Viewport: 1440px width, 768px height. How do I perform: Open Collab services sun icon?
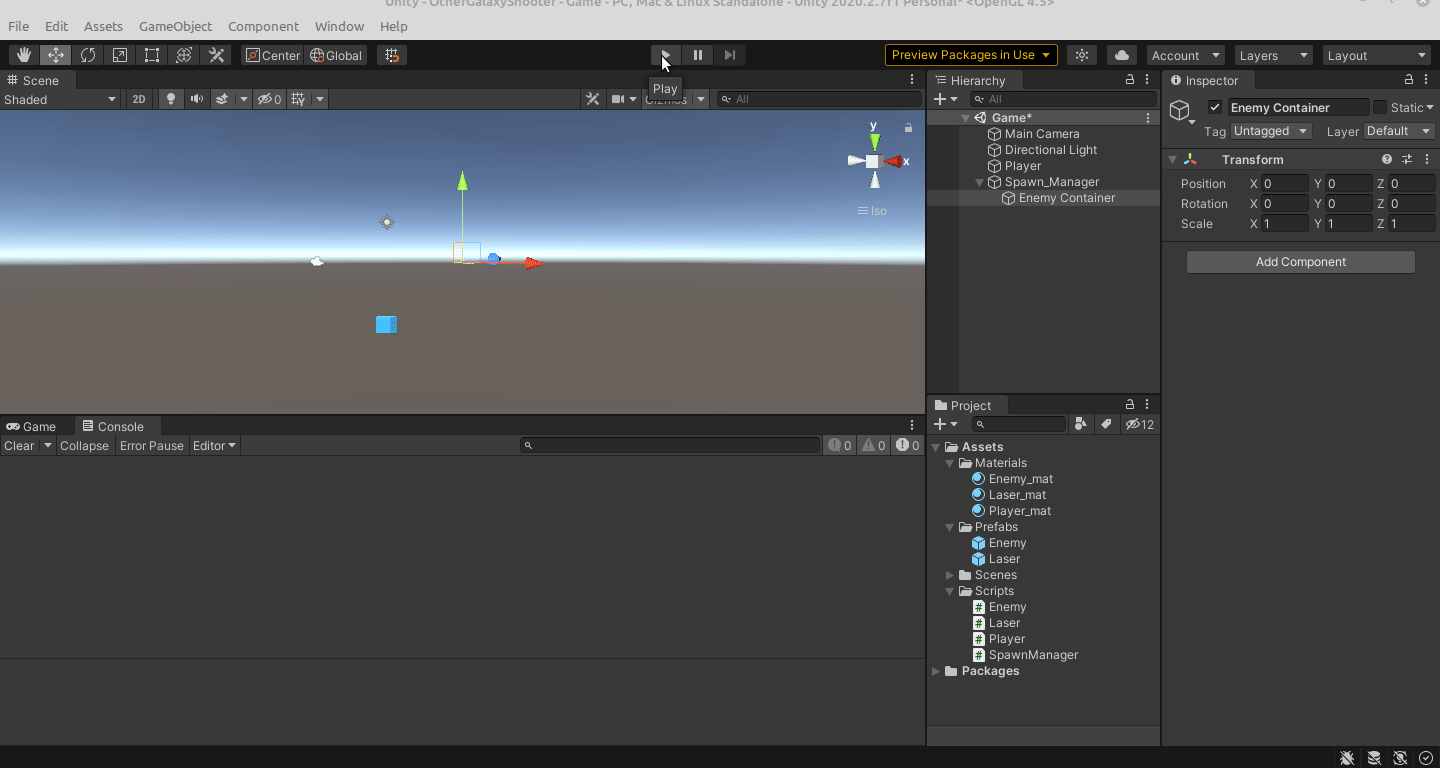(1082, 55)
